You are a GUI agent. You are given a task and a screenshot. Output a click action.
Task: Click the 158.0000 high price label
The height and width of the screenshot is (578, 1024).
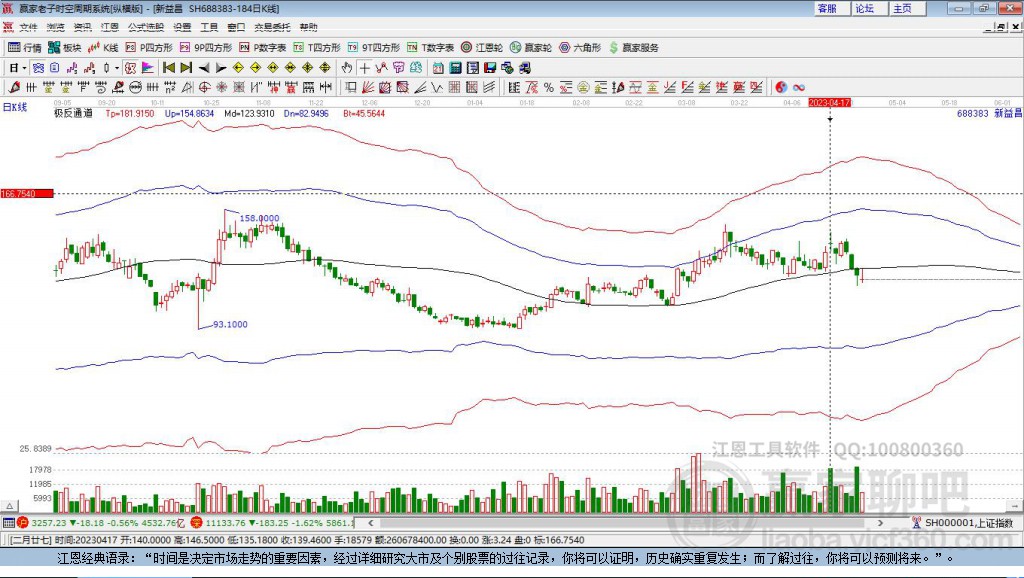(x=259, y=218)
